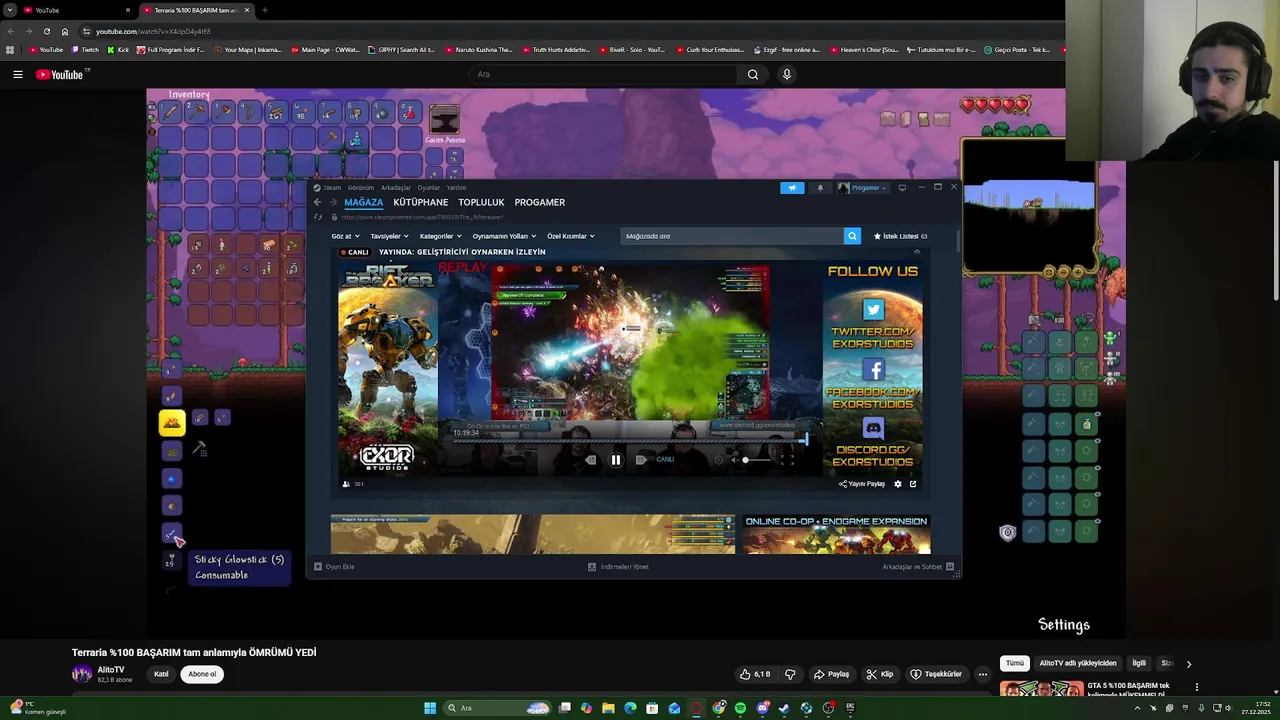Click the YouTube search magnifier button
This screenshot has height=720, width=1280.
[753, 74]
